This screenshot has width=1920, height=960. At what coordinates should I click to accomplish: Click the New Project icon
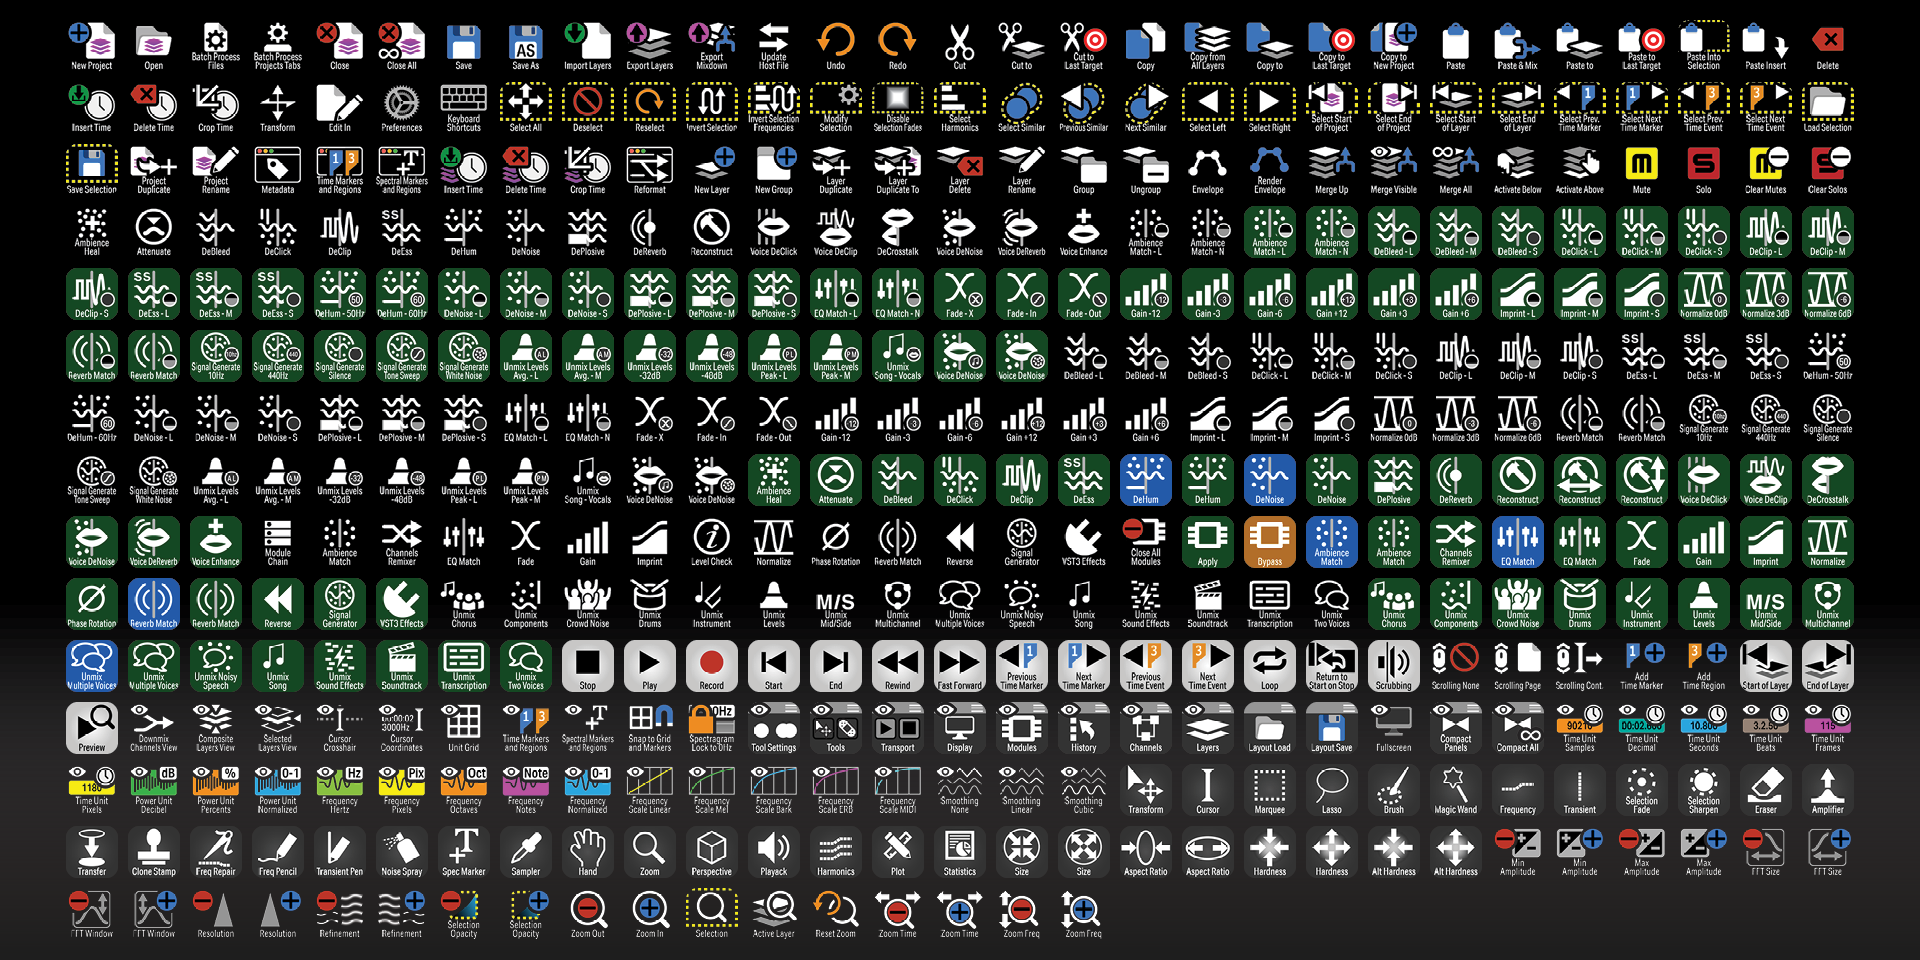[x=91, y=46]
